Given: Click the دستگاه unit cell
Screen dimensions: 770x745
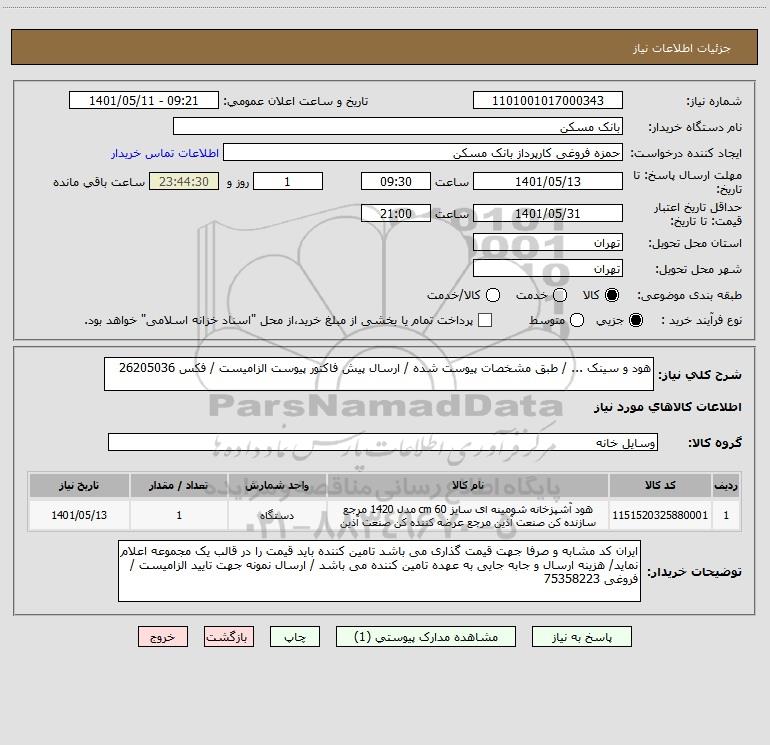Looking at the screenshot, I should pyautogui.click(x=277, y=515).
